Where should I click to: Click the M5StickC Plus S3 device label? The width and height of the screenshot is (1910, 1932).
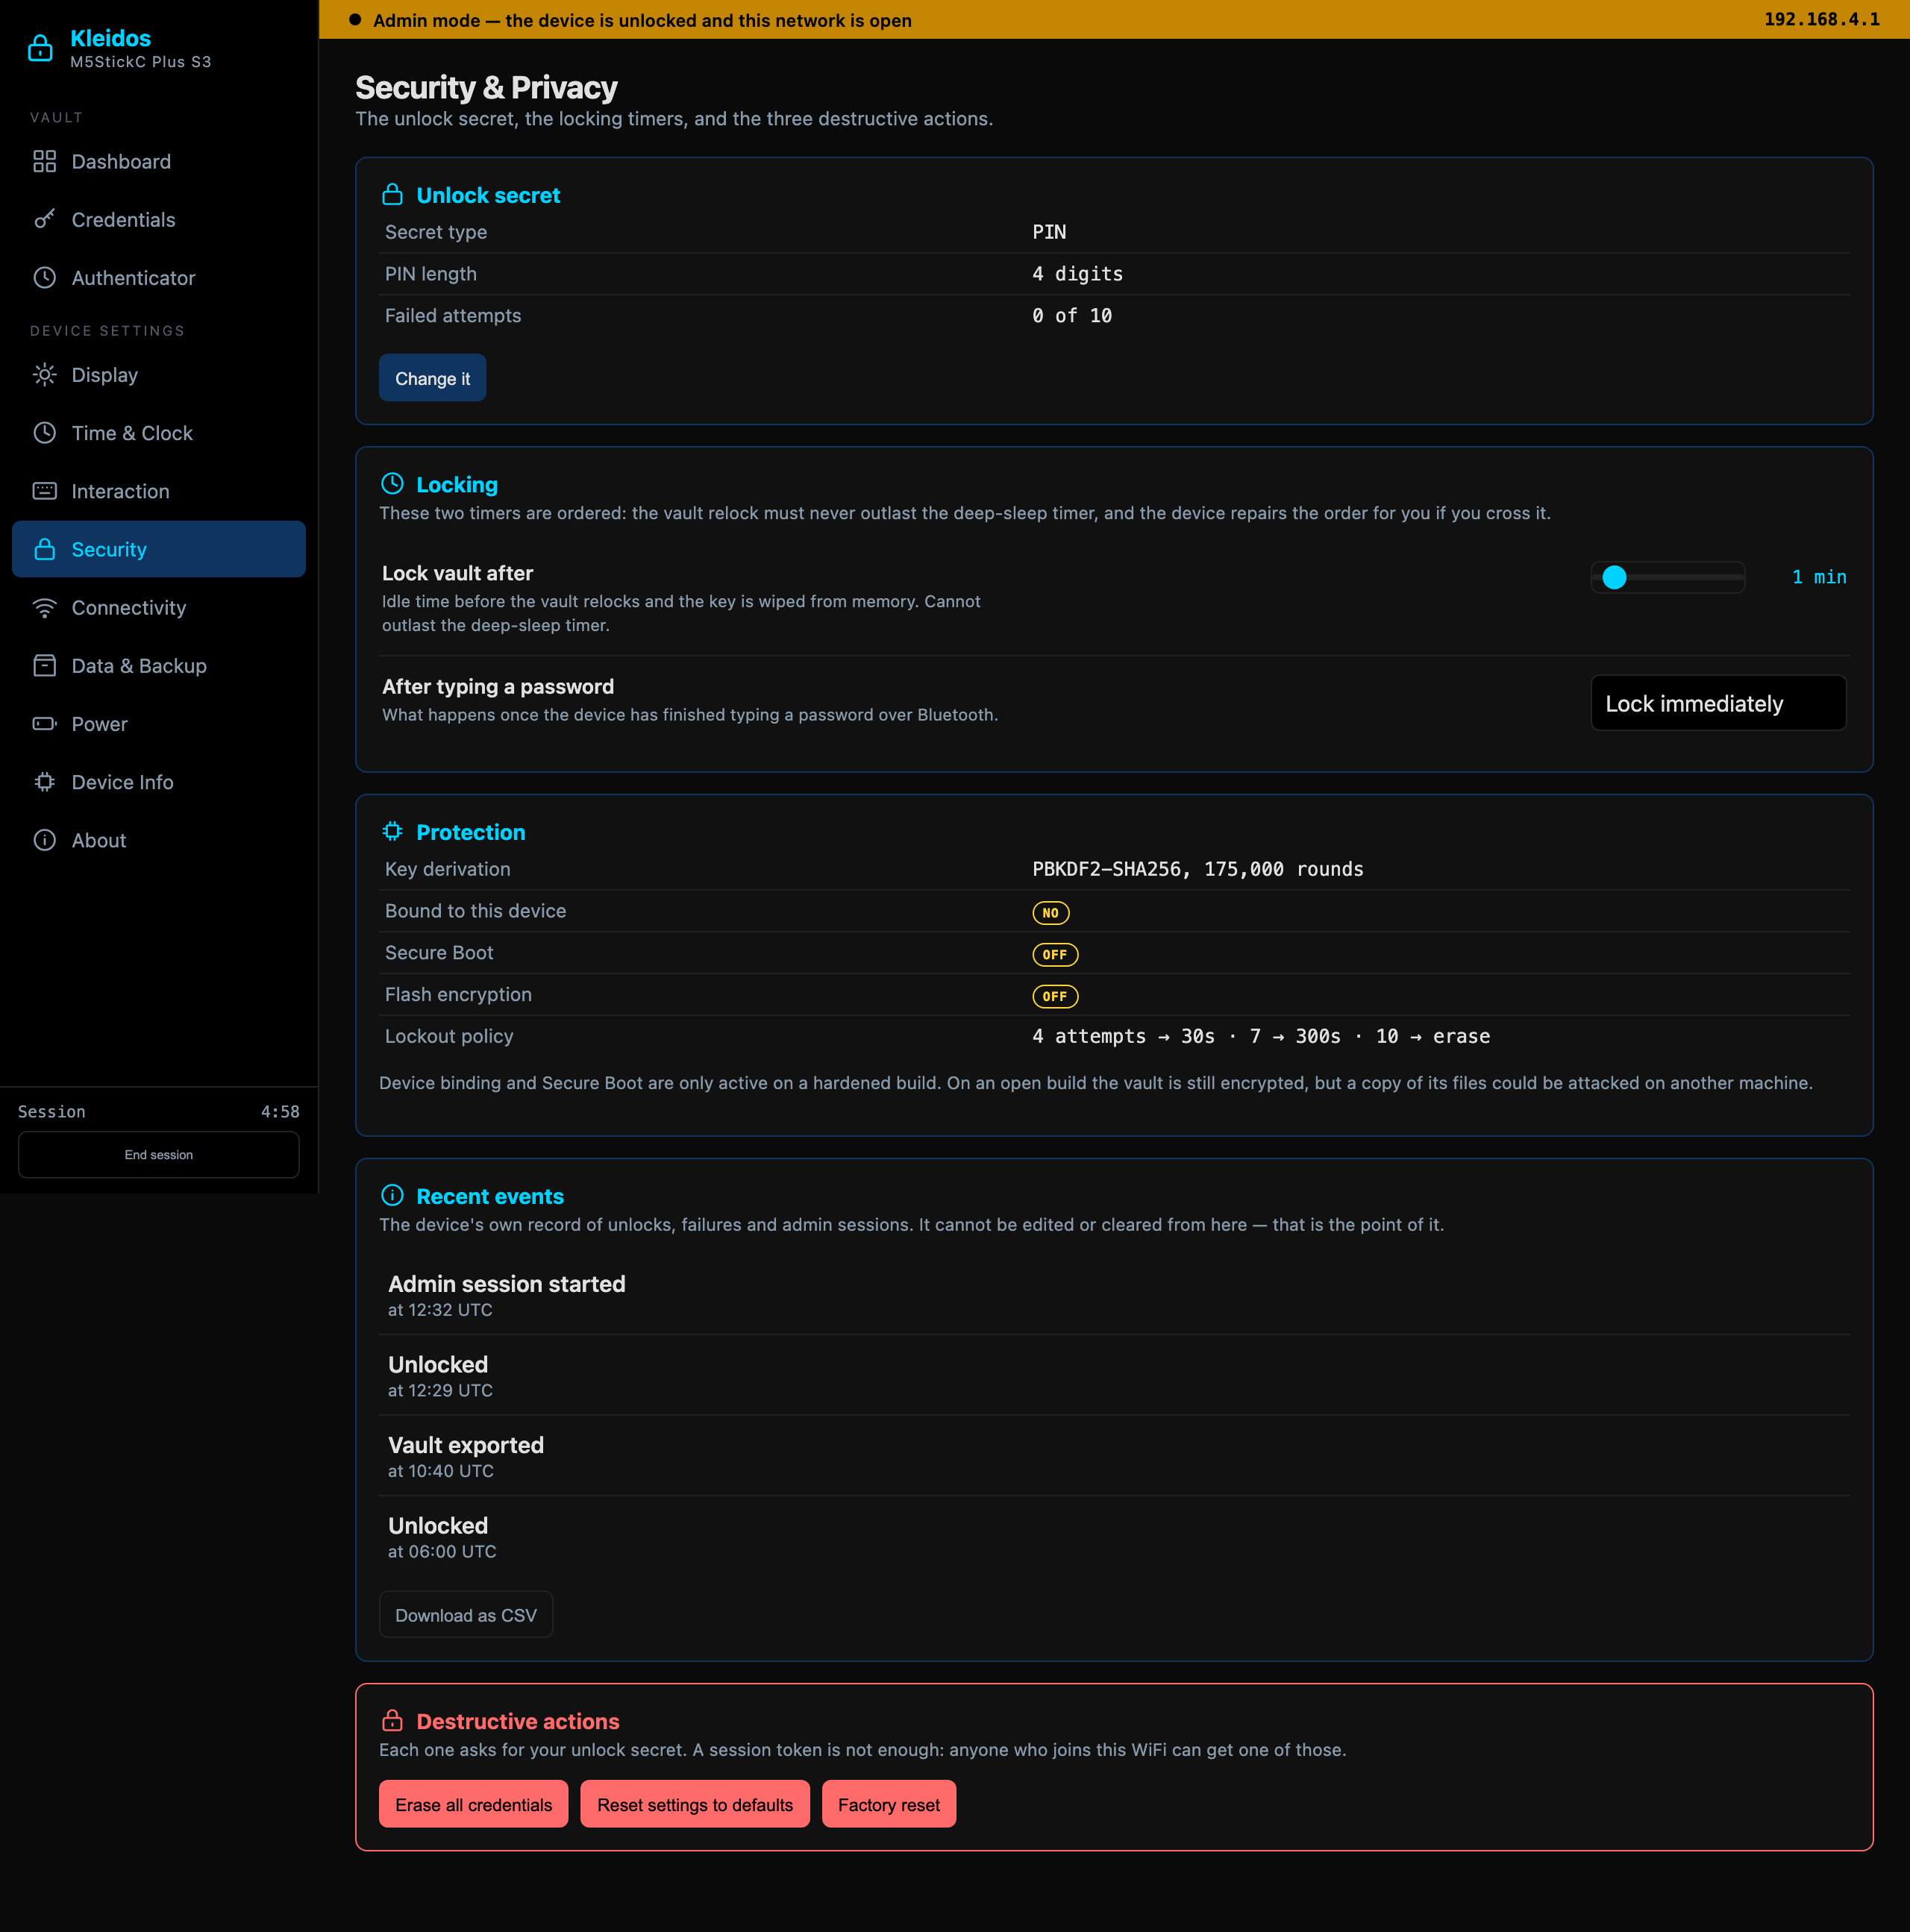point(140,61)
